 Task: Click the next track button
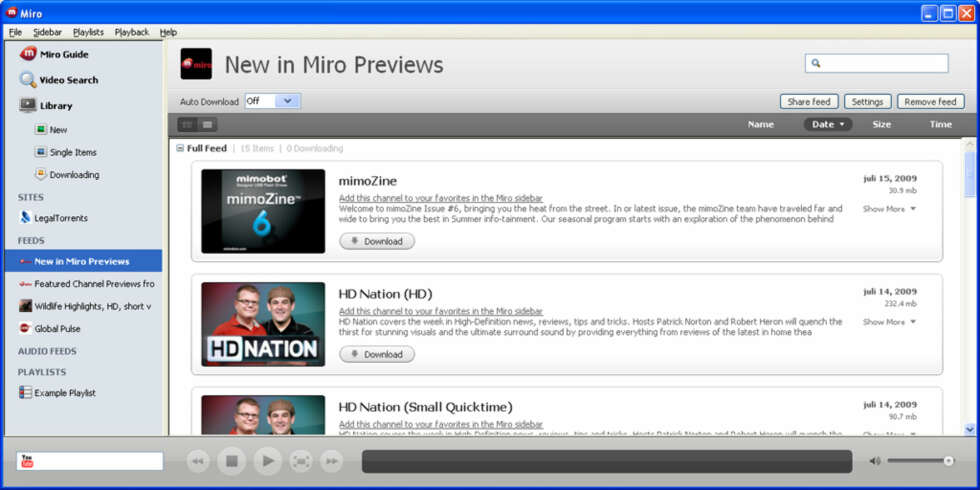[x=331, y=461]
